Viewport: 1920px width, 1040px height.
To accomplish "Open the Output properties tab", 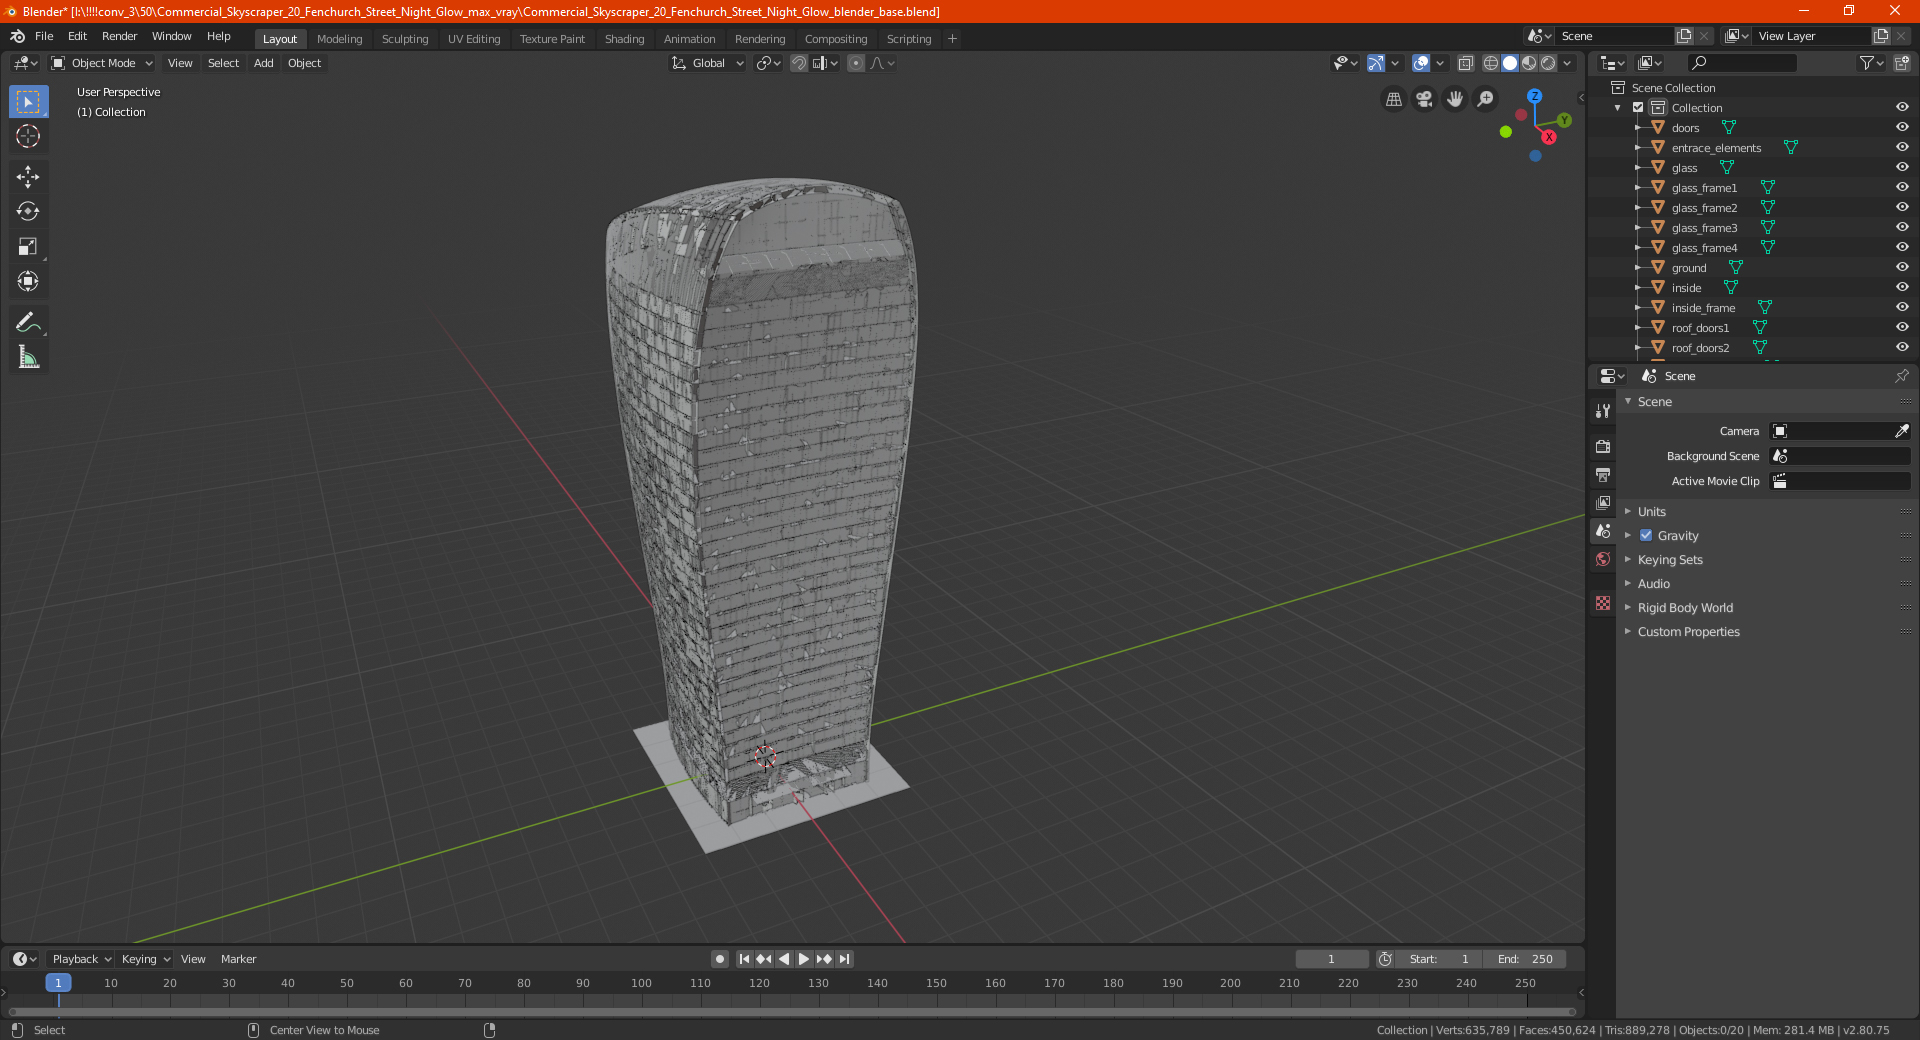I will 1603,474.
